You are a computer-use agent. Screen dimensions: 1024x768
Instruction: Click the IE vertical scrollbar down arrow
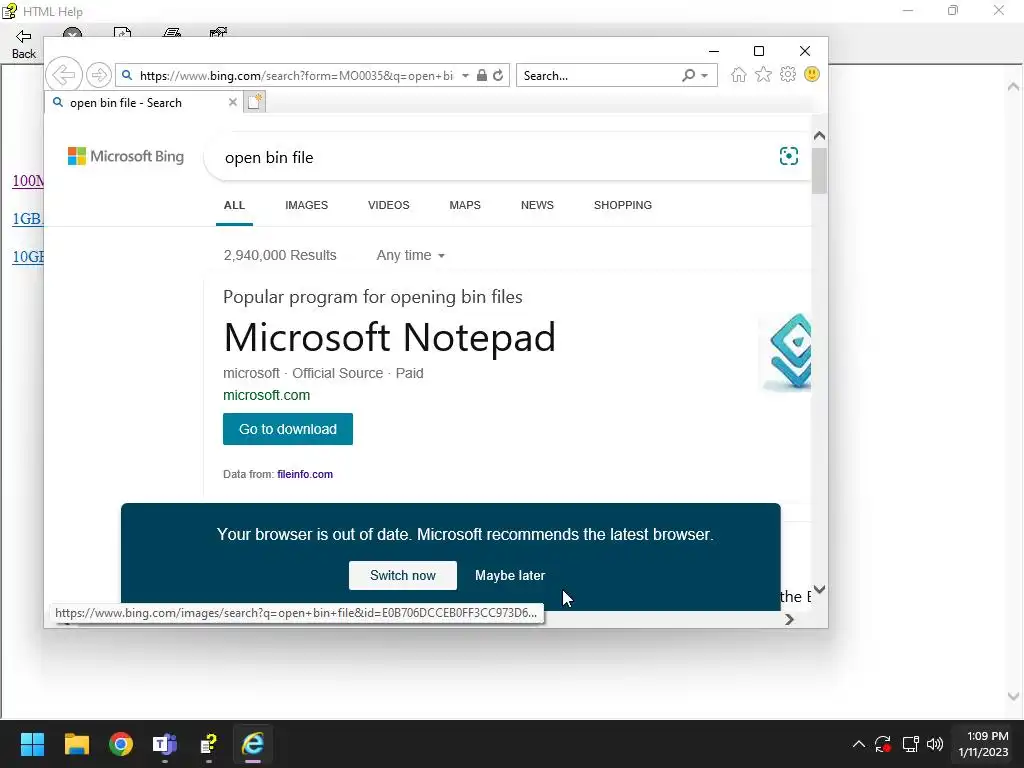point(820,589)
